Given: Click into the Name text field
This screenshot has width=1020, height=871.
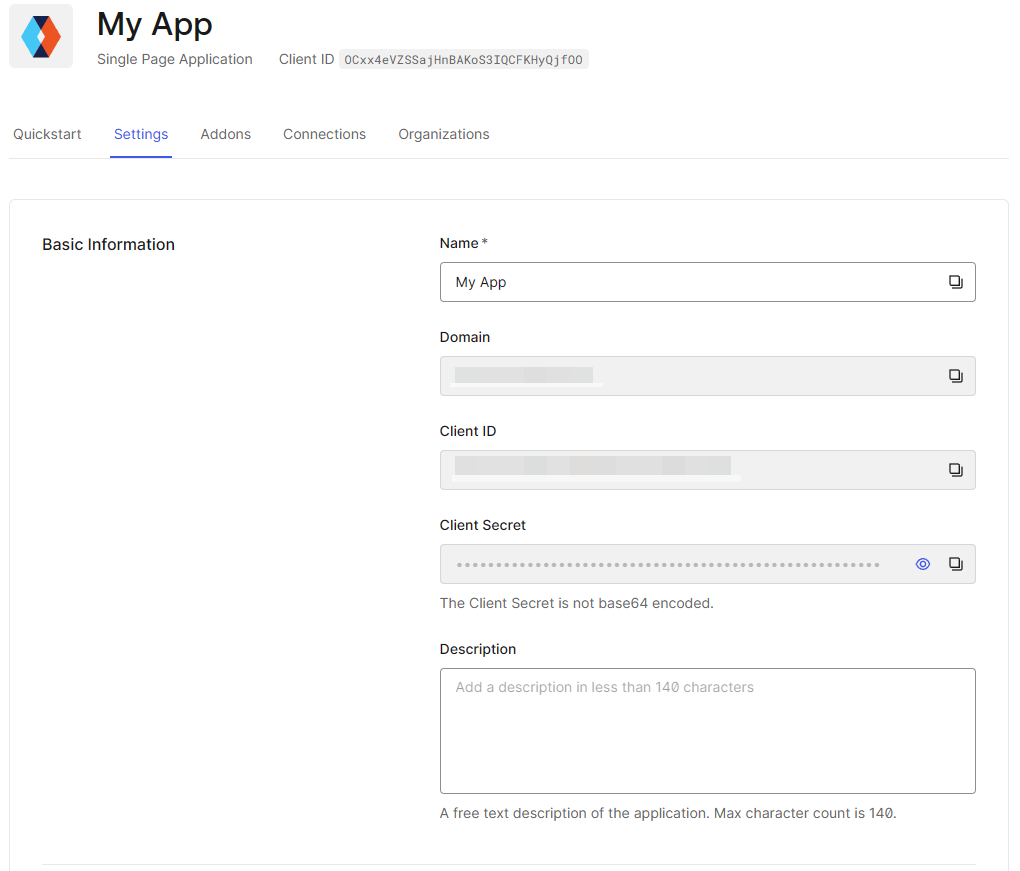Looking at the screenshot, I should pyautogui.click(x=690, y=282).
